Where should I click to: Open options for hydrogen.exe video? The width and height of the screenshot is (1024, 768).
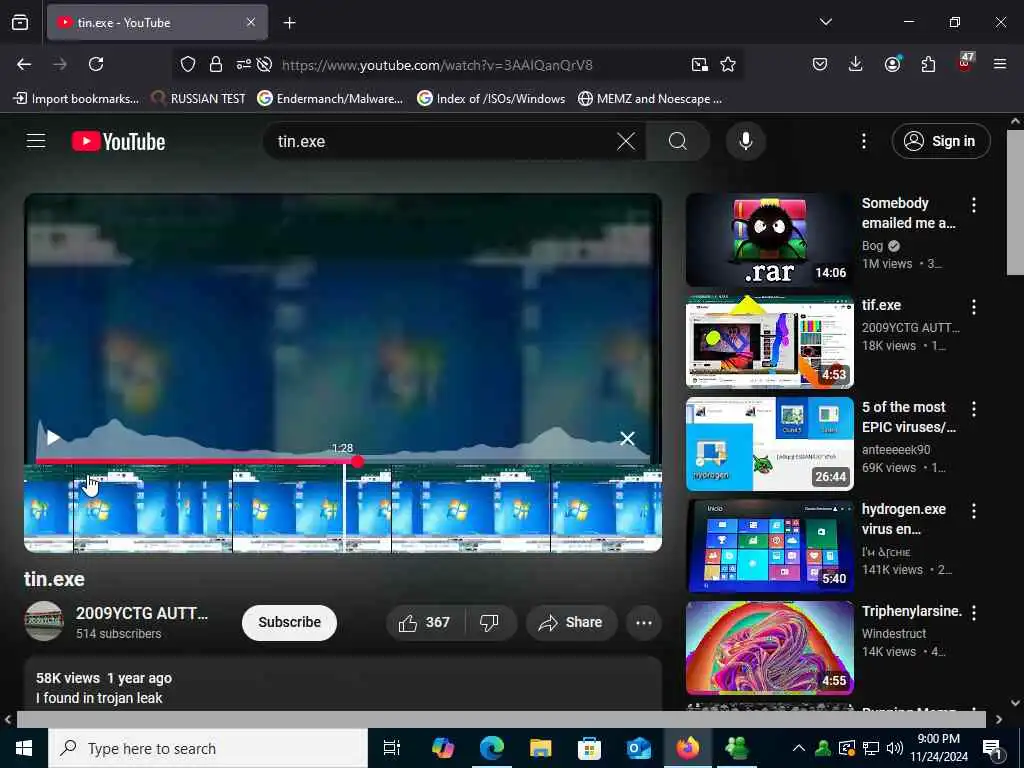tap(973, 511)
